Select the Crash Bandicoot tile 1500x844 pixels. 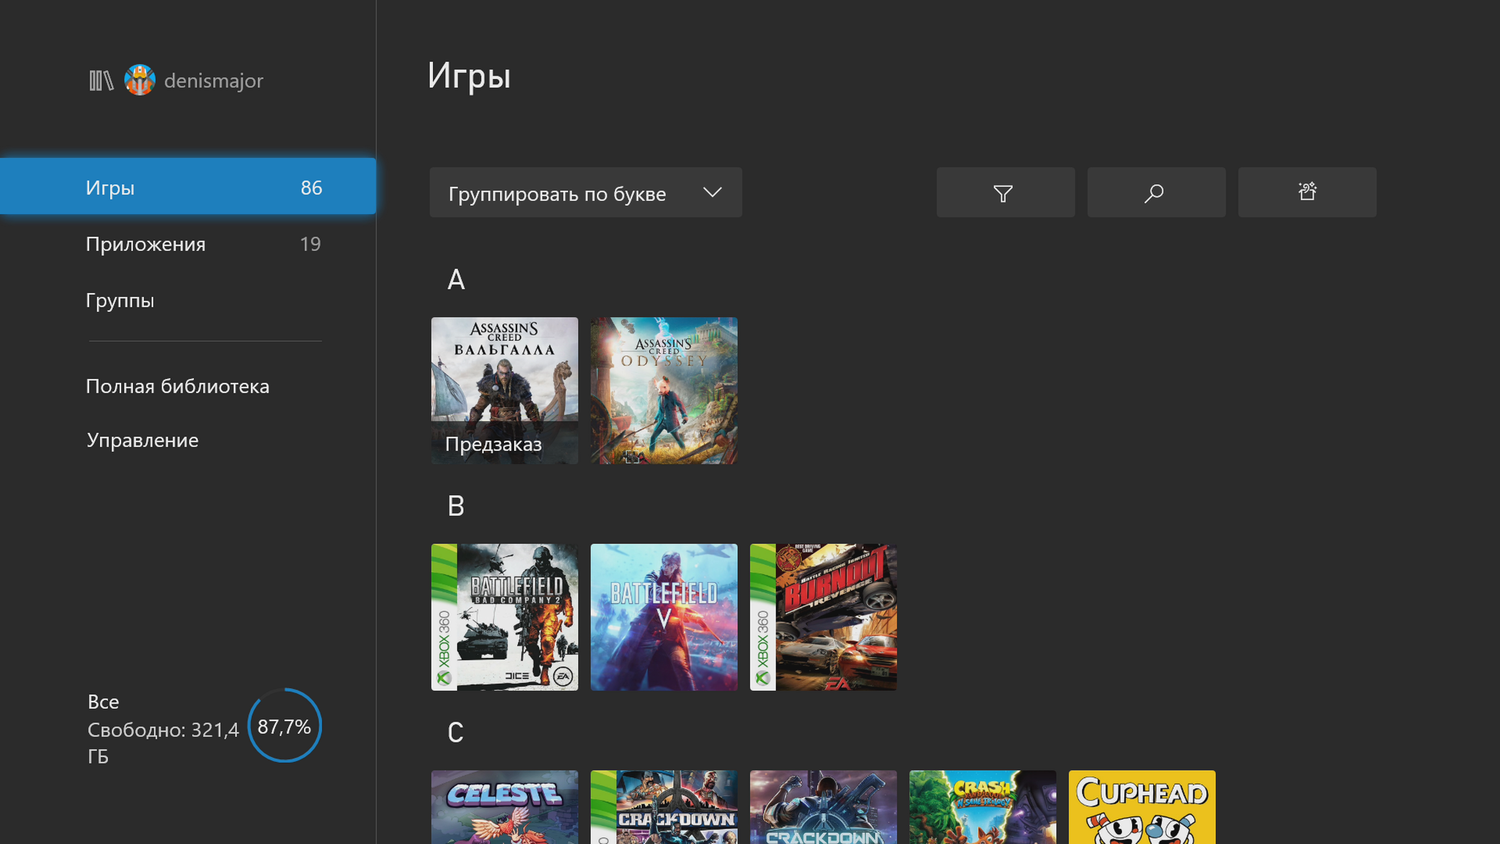983,807
